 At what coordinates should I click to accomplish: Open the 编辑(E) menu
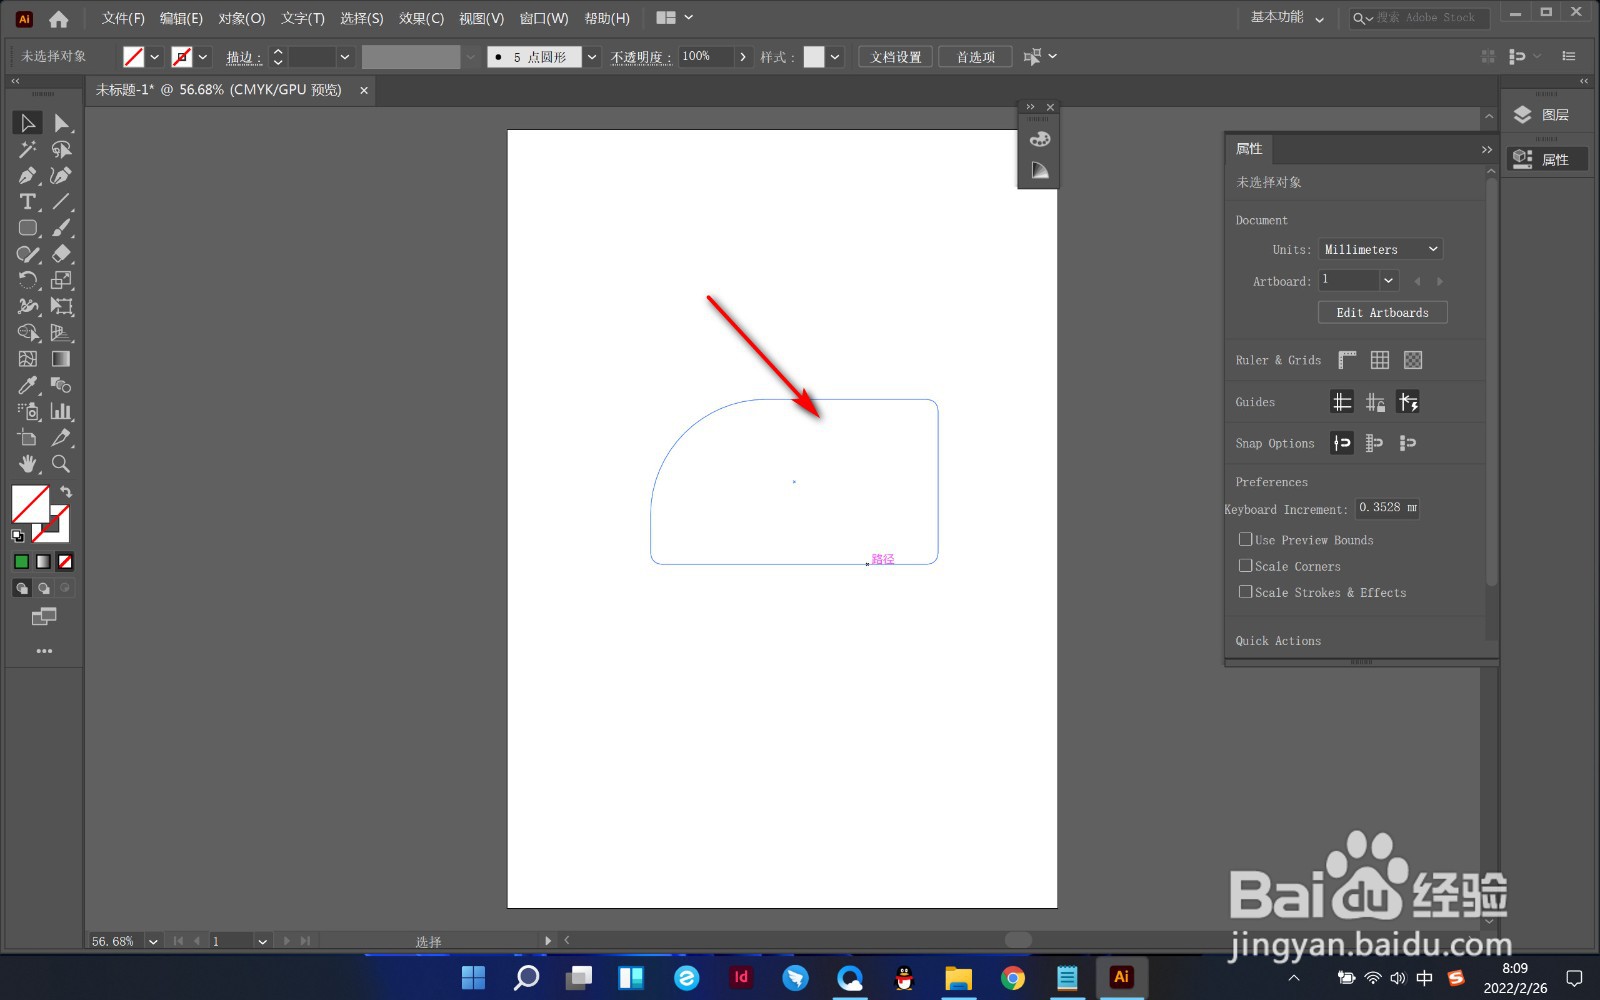coord(181,18)
